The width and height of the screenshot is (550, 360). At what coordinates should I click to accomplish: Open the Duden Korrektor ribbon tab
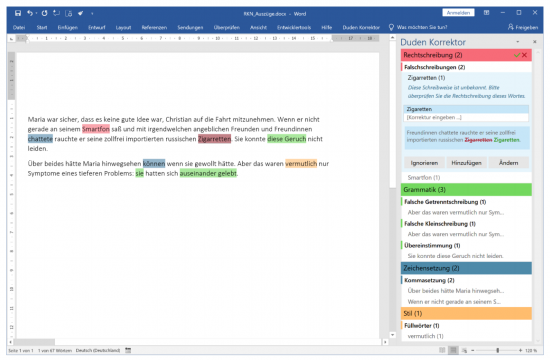[x=361, y=27]
